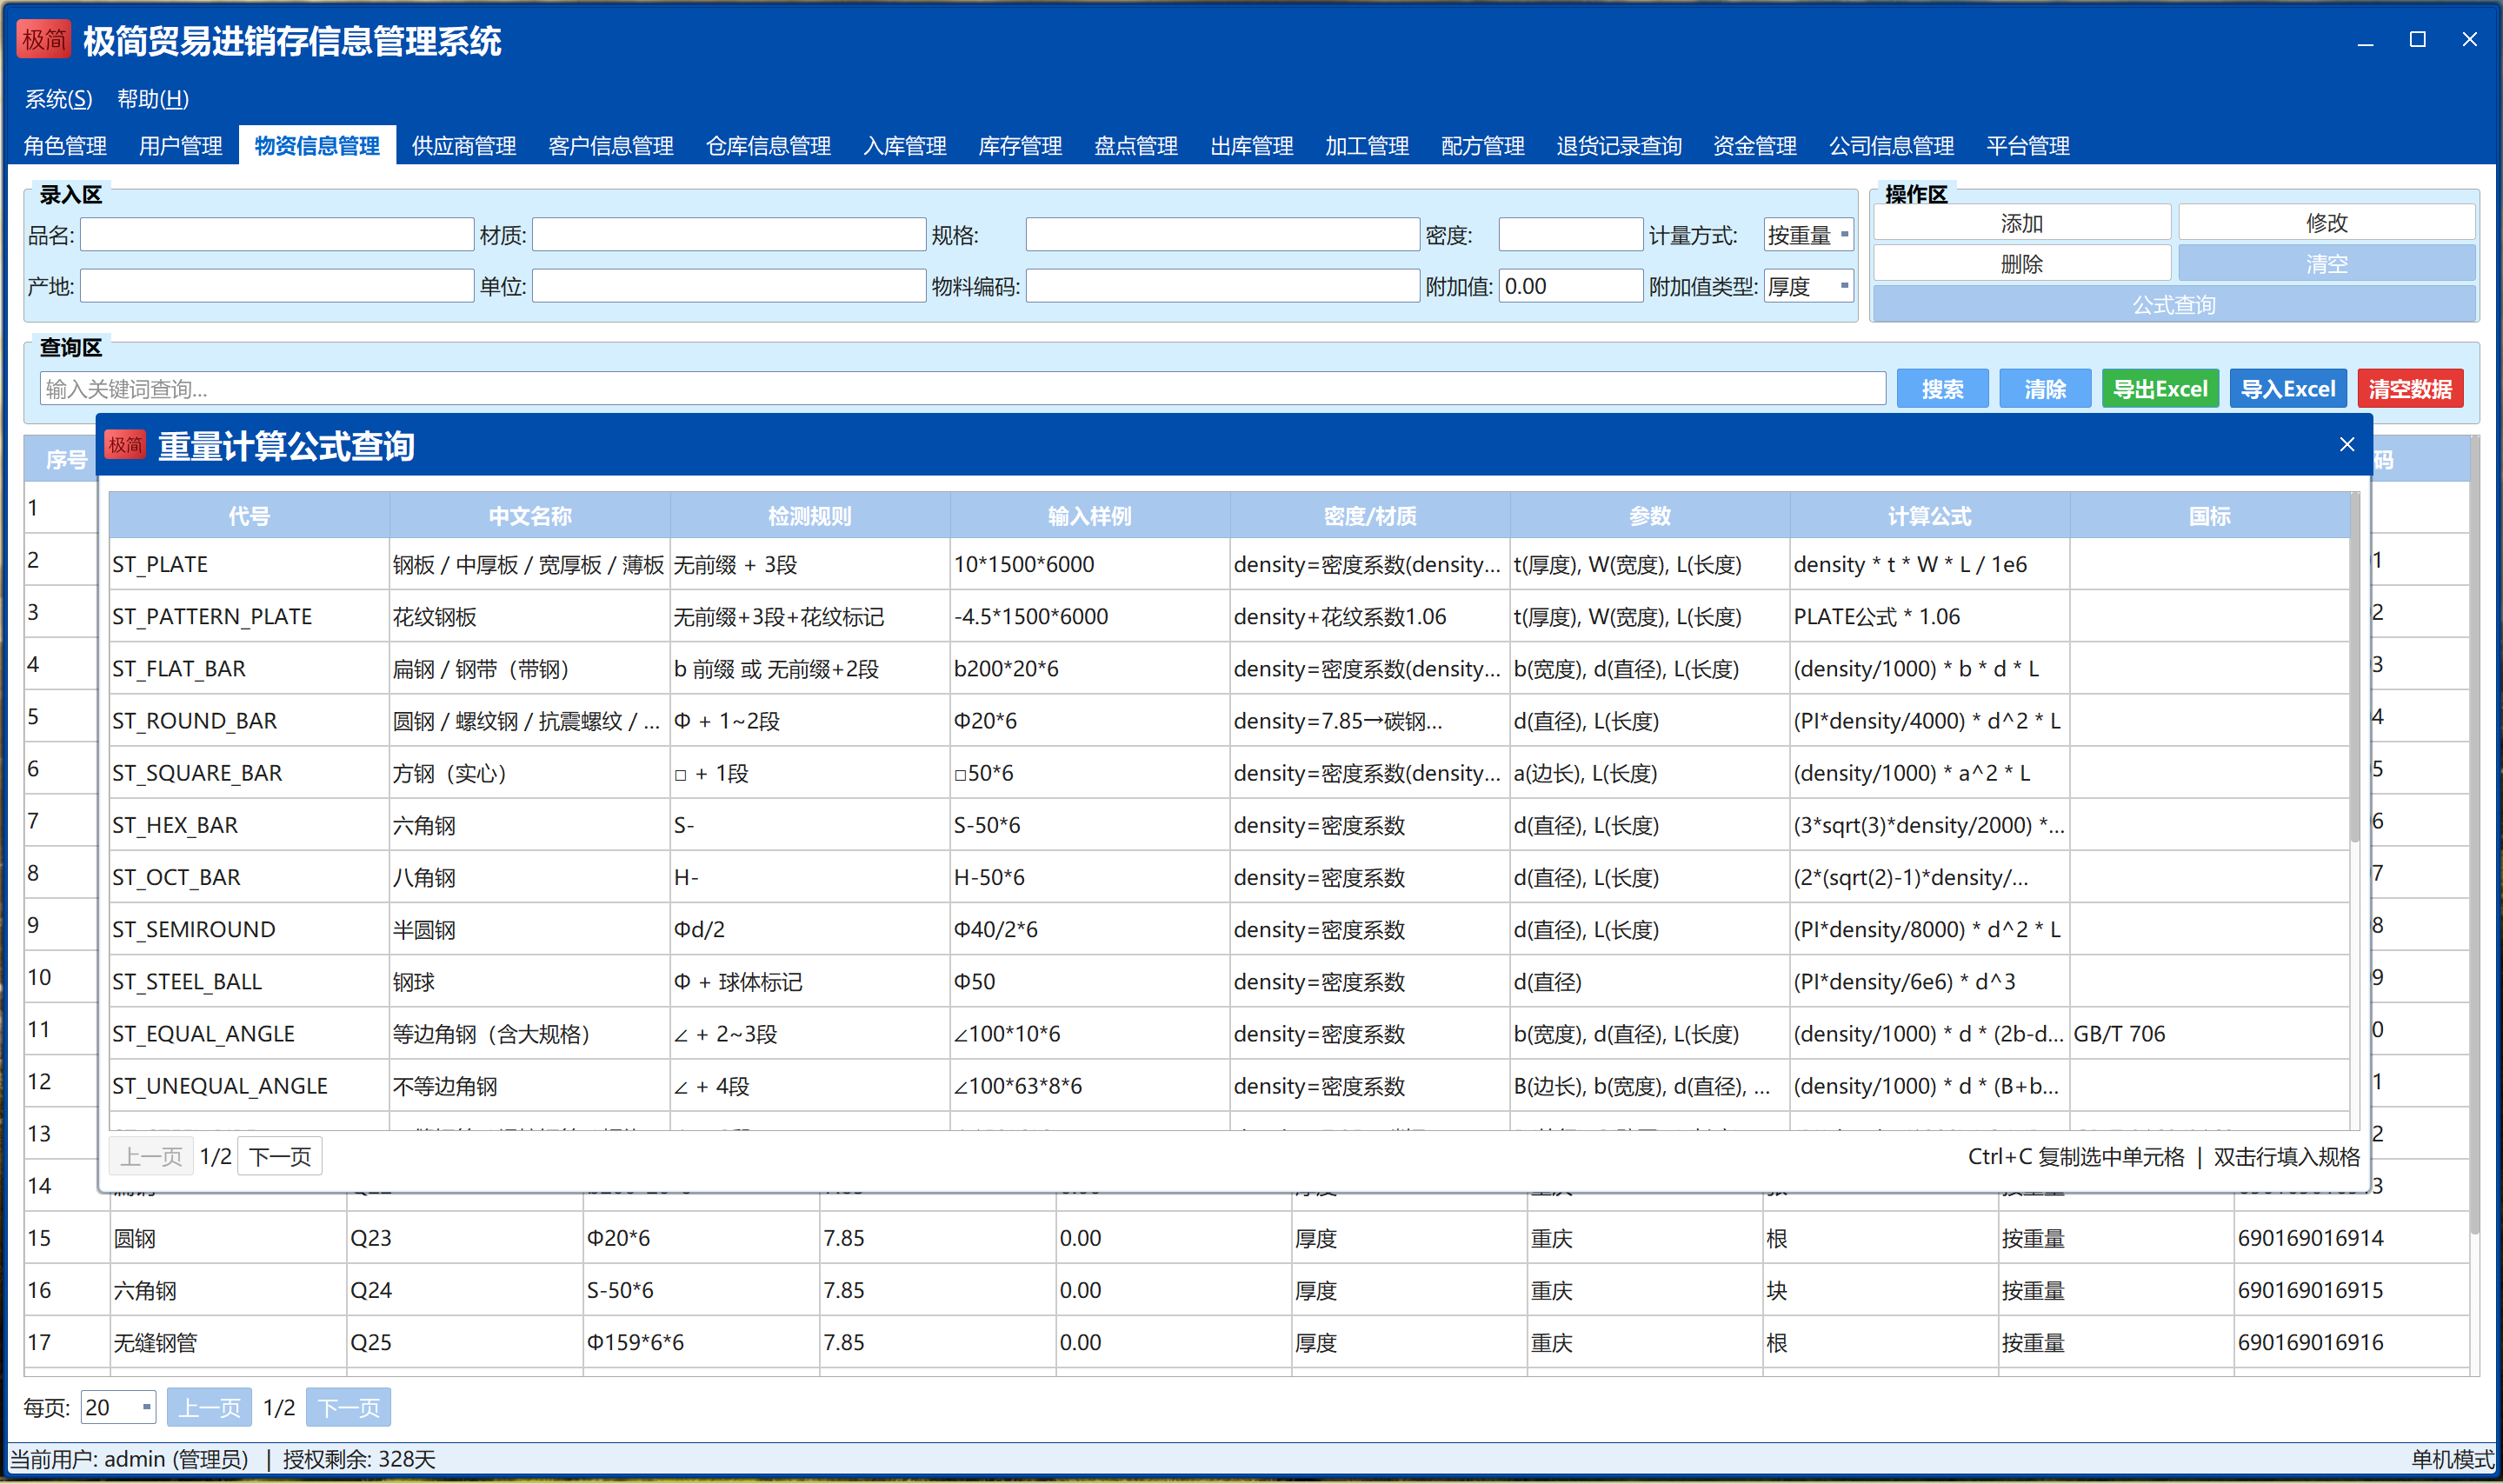The height and width of the screenshot is (1484, 2503).
Task: Click 下一页 in the formula dialog
Action: pos(280,1156)
